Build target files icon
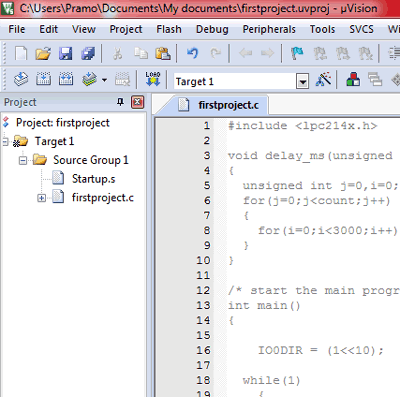The height and width of the screenshot is (397, 400). point(43,80)
